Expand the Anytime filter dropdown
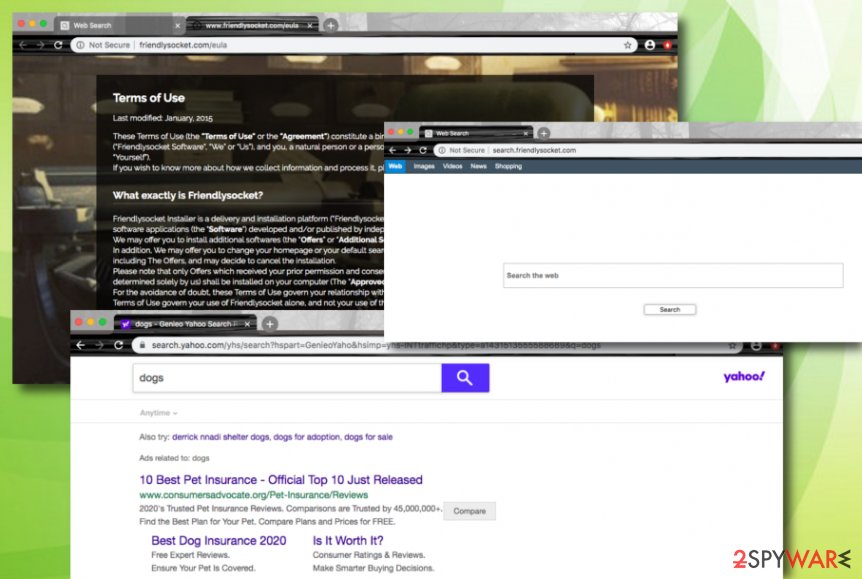The height and width of the screenshot is (579, 862). (158, 413)
